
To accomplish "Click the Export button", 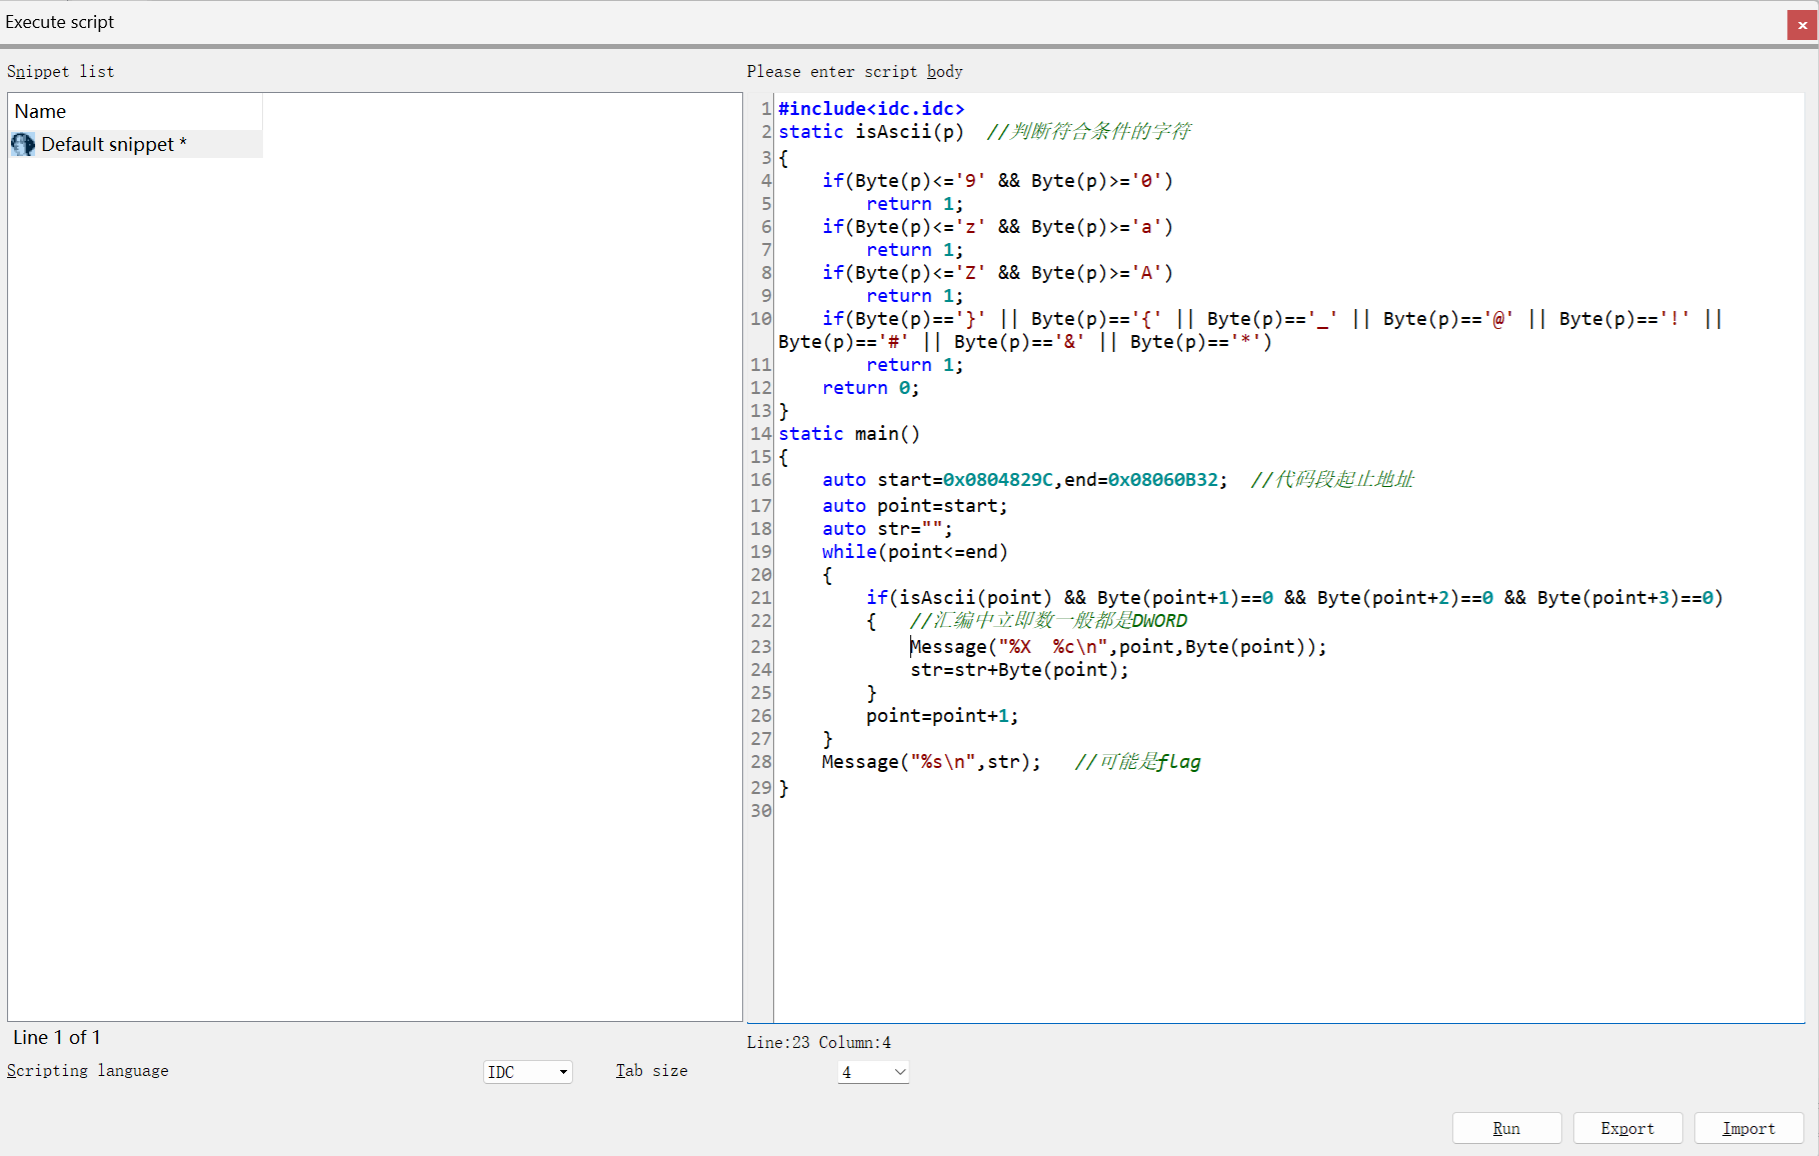I will [1627, 1128].
